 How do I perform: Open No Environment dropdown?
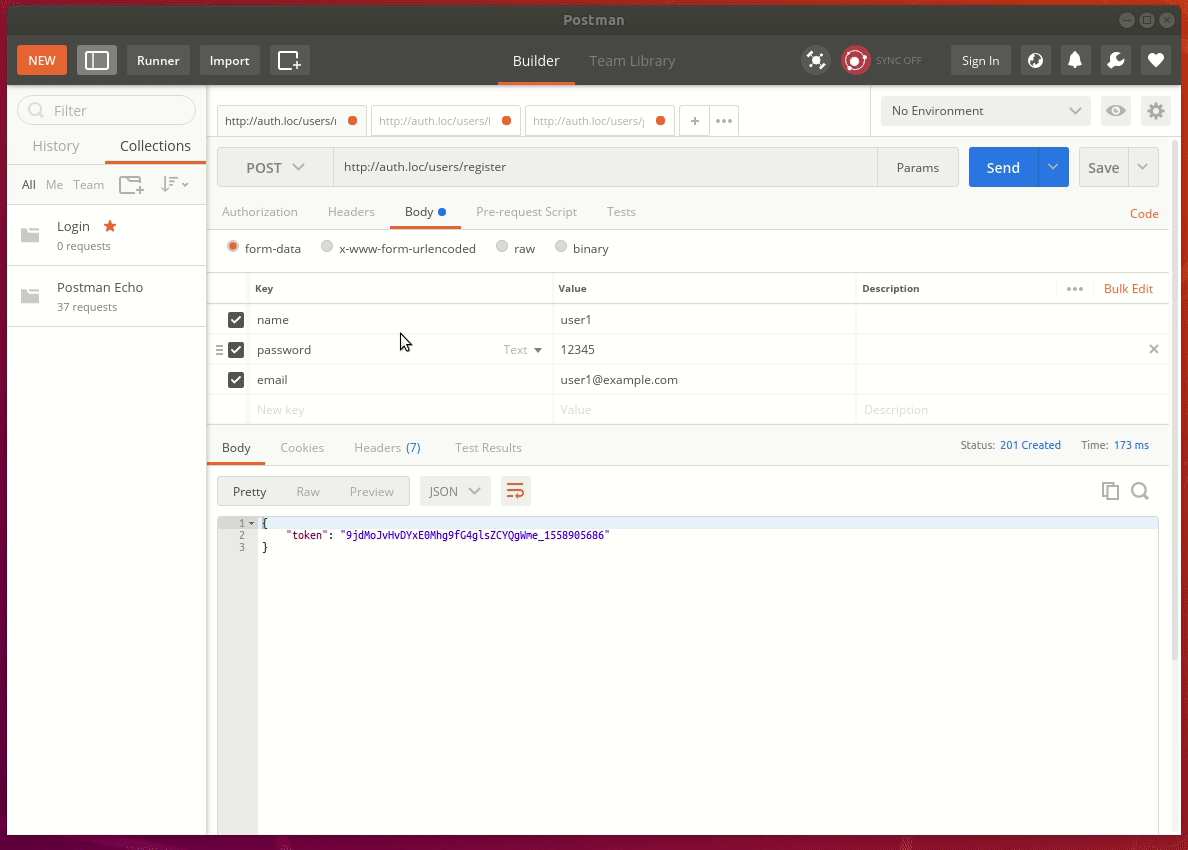pos(986,111)
